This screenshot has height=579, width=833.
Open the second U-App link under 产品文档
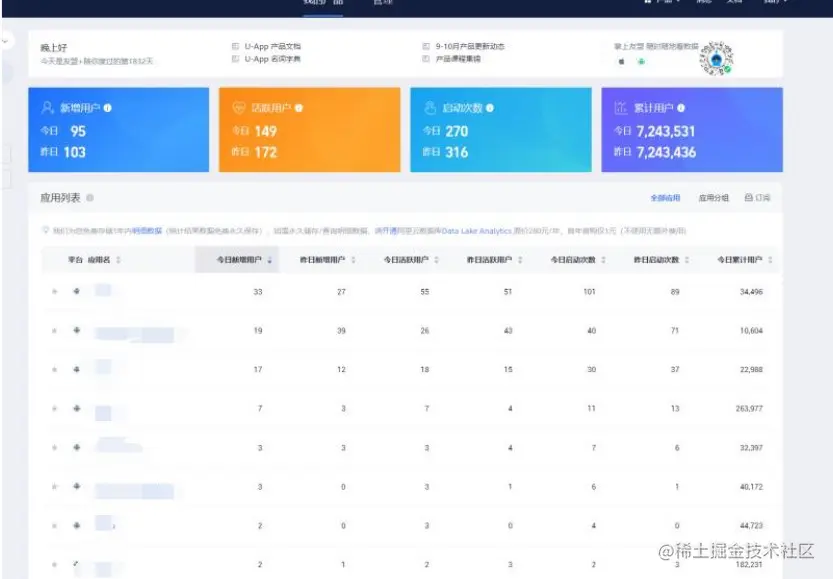tap(273, 58)
